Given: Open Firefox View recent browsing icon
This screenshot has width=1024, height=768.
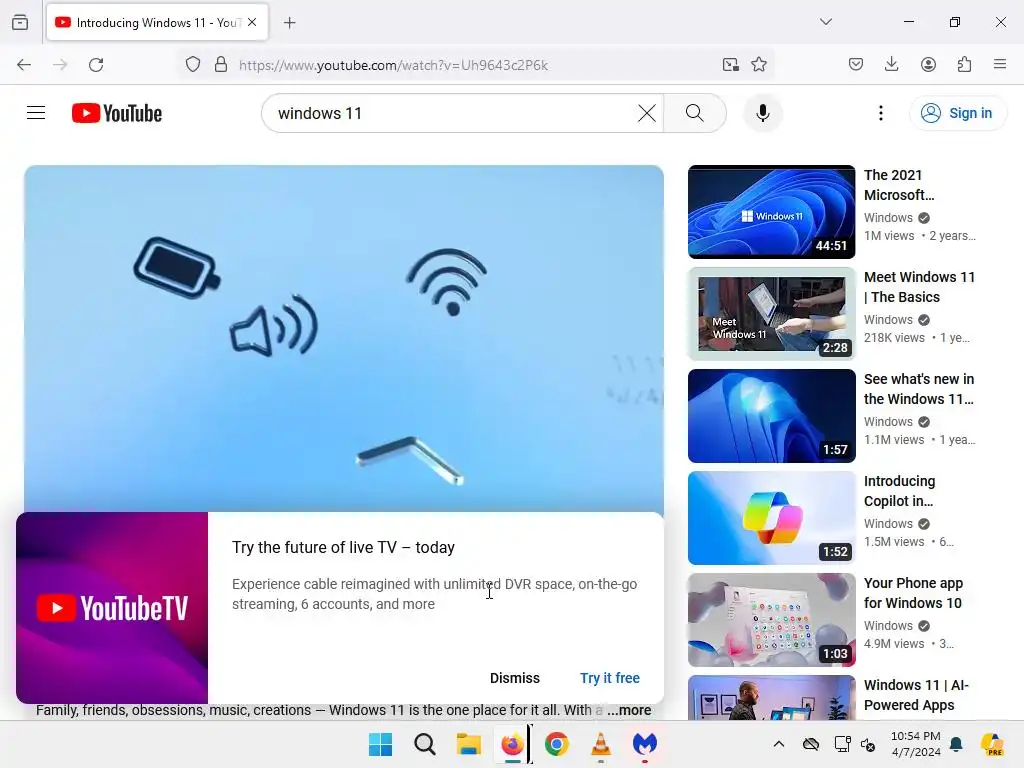Looking at the screenshot, I should click(x=20, y=22).
